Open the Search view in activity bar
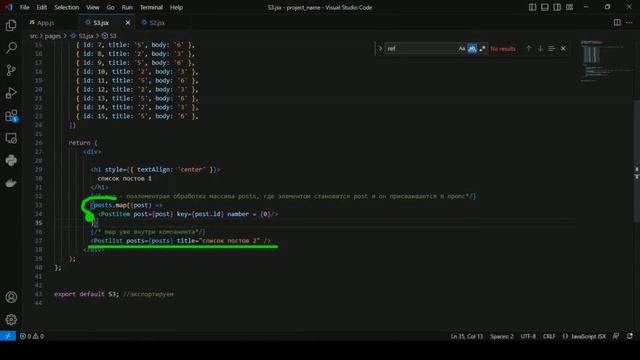The height and width of the screenshot is (360, 640). pyautogui.click(x=11, y=48)
